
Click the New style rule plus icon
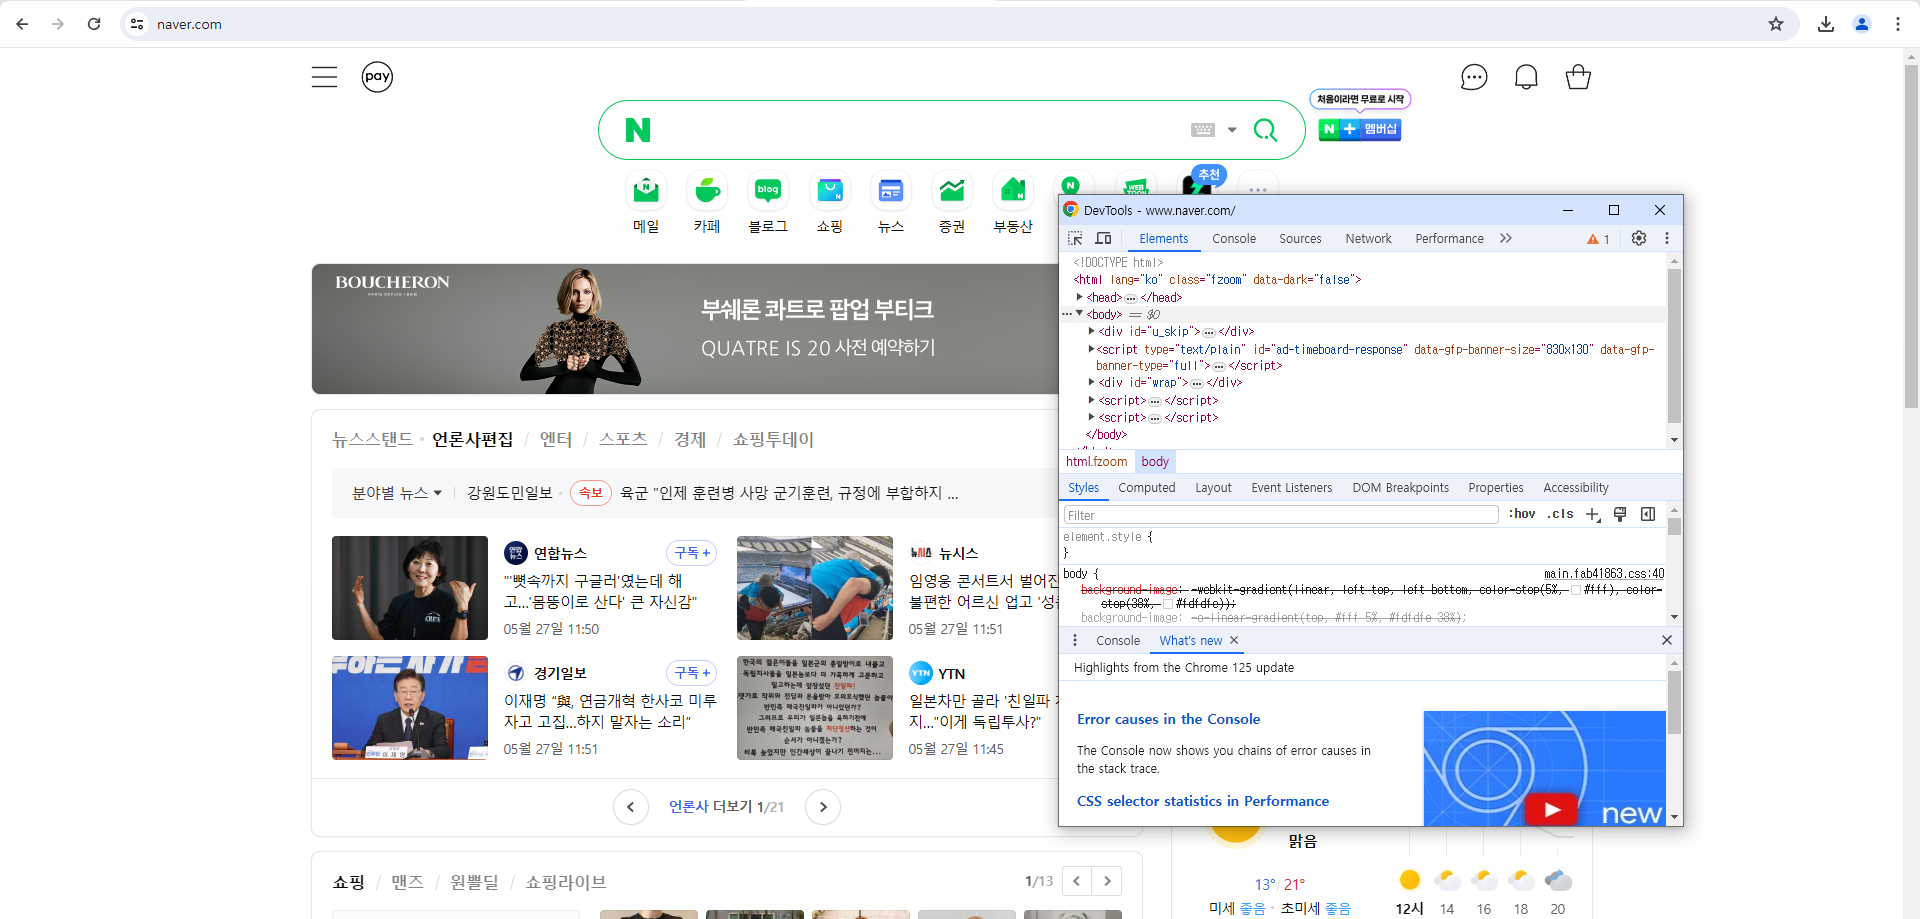pyautogui.click(x=1593, y=514)
